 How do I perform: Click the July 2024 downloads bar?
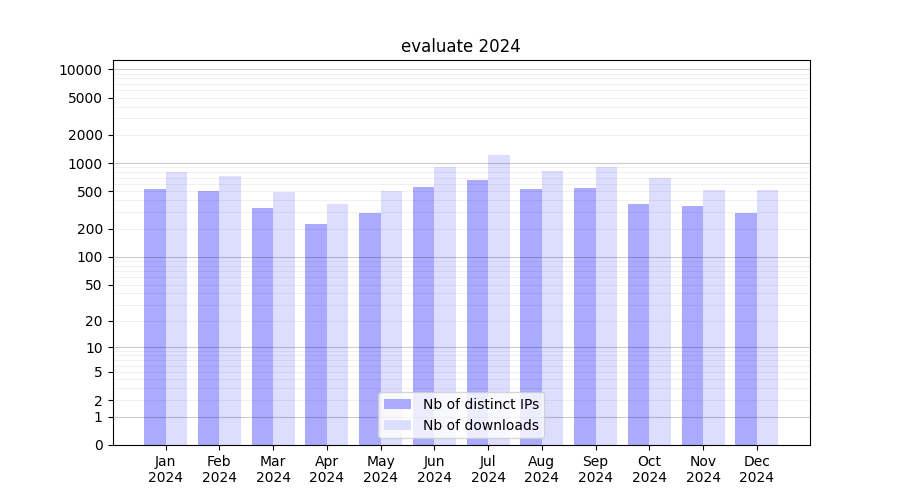(499, 300)
